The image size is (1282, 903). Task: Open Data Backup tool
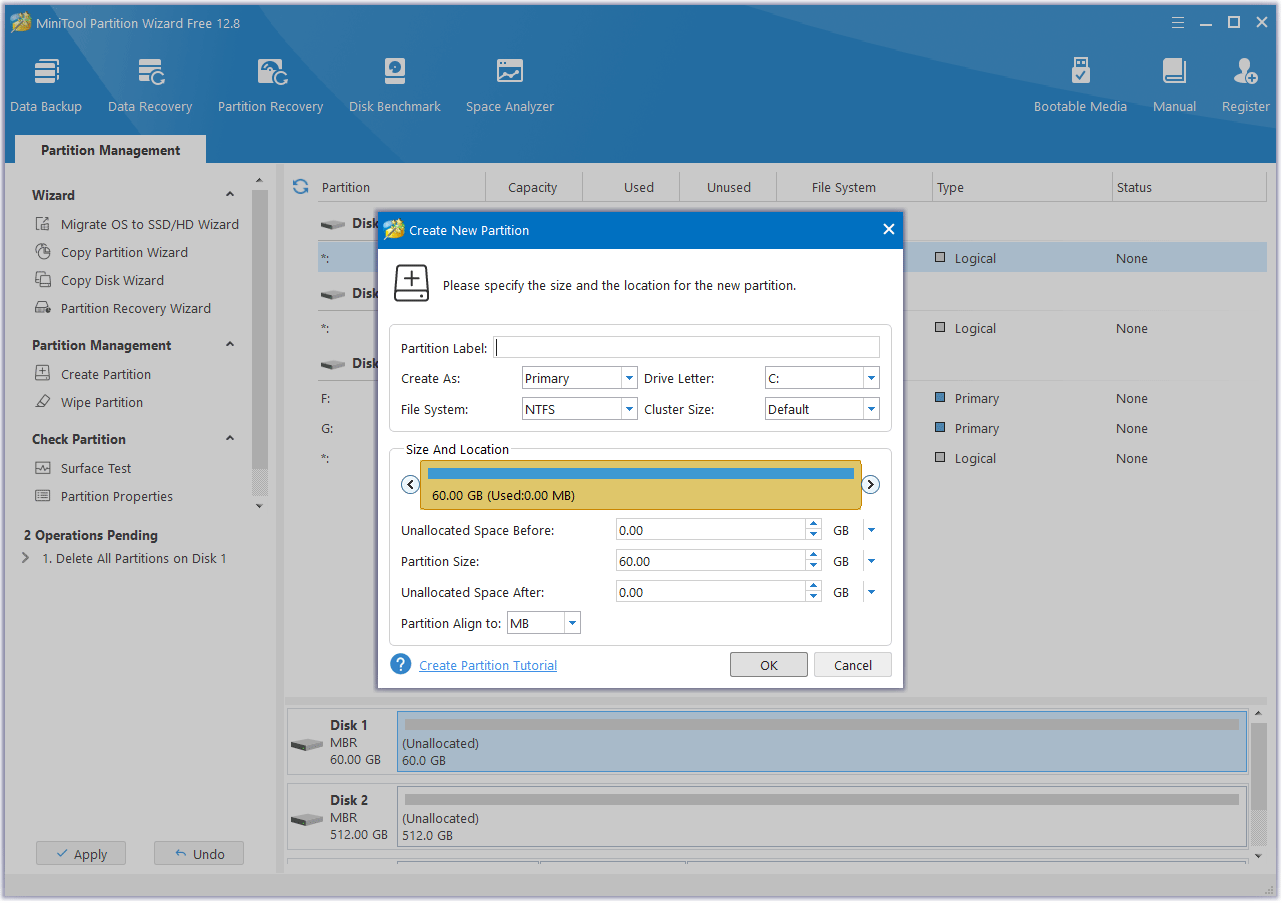tap(46, 86)
